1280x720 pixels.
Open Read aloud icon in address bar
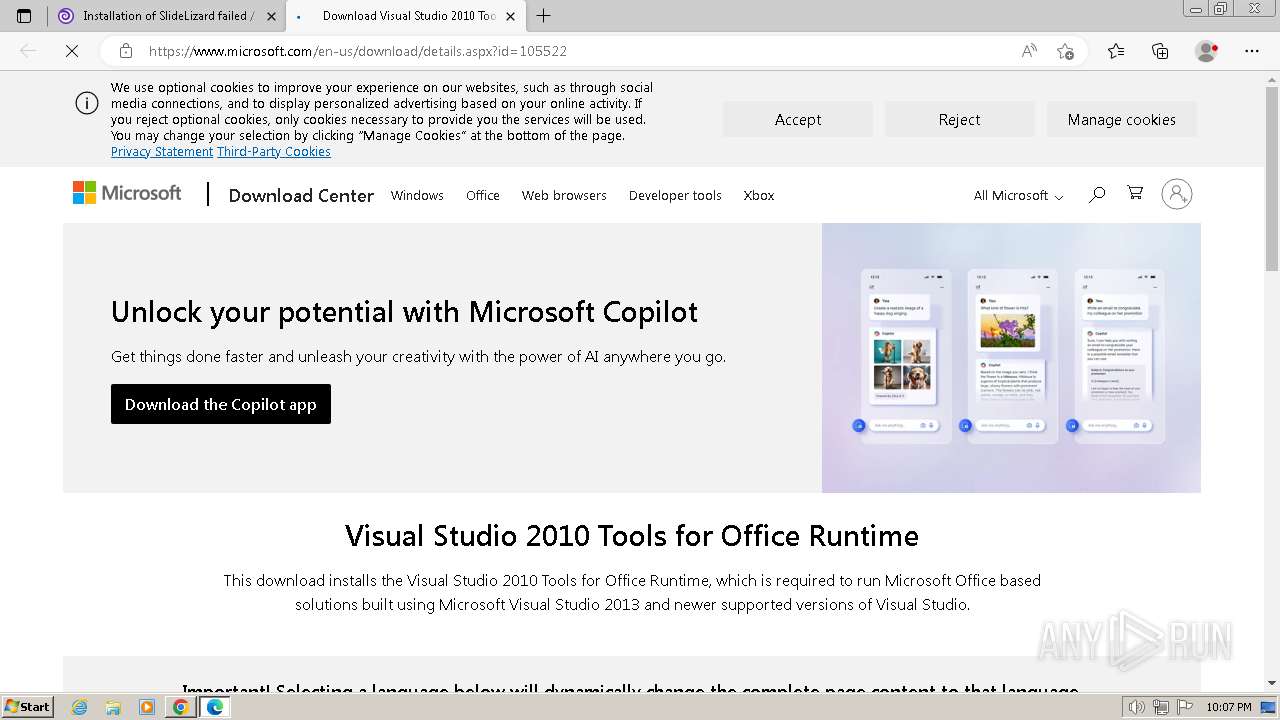[x=1029, y=51]
